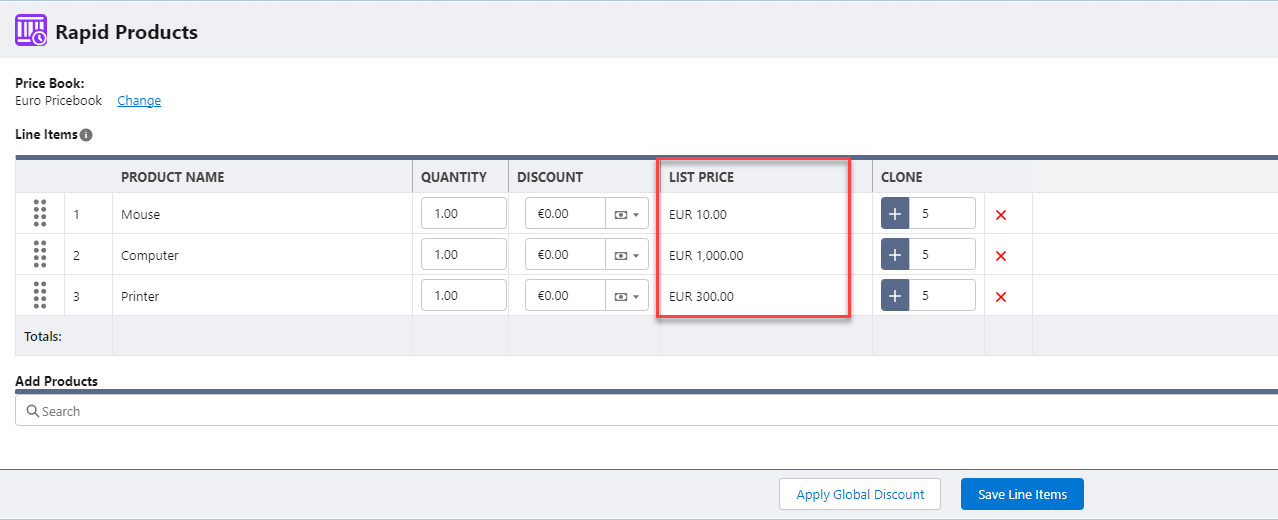Click the drag handle on Computer row
The height and width of the screenshot is (520, 1278).
tap(40, 254)
